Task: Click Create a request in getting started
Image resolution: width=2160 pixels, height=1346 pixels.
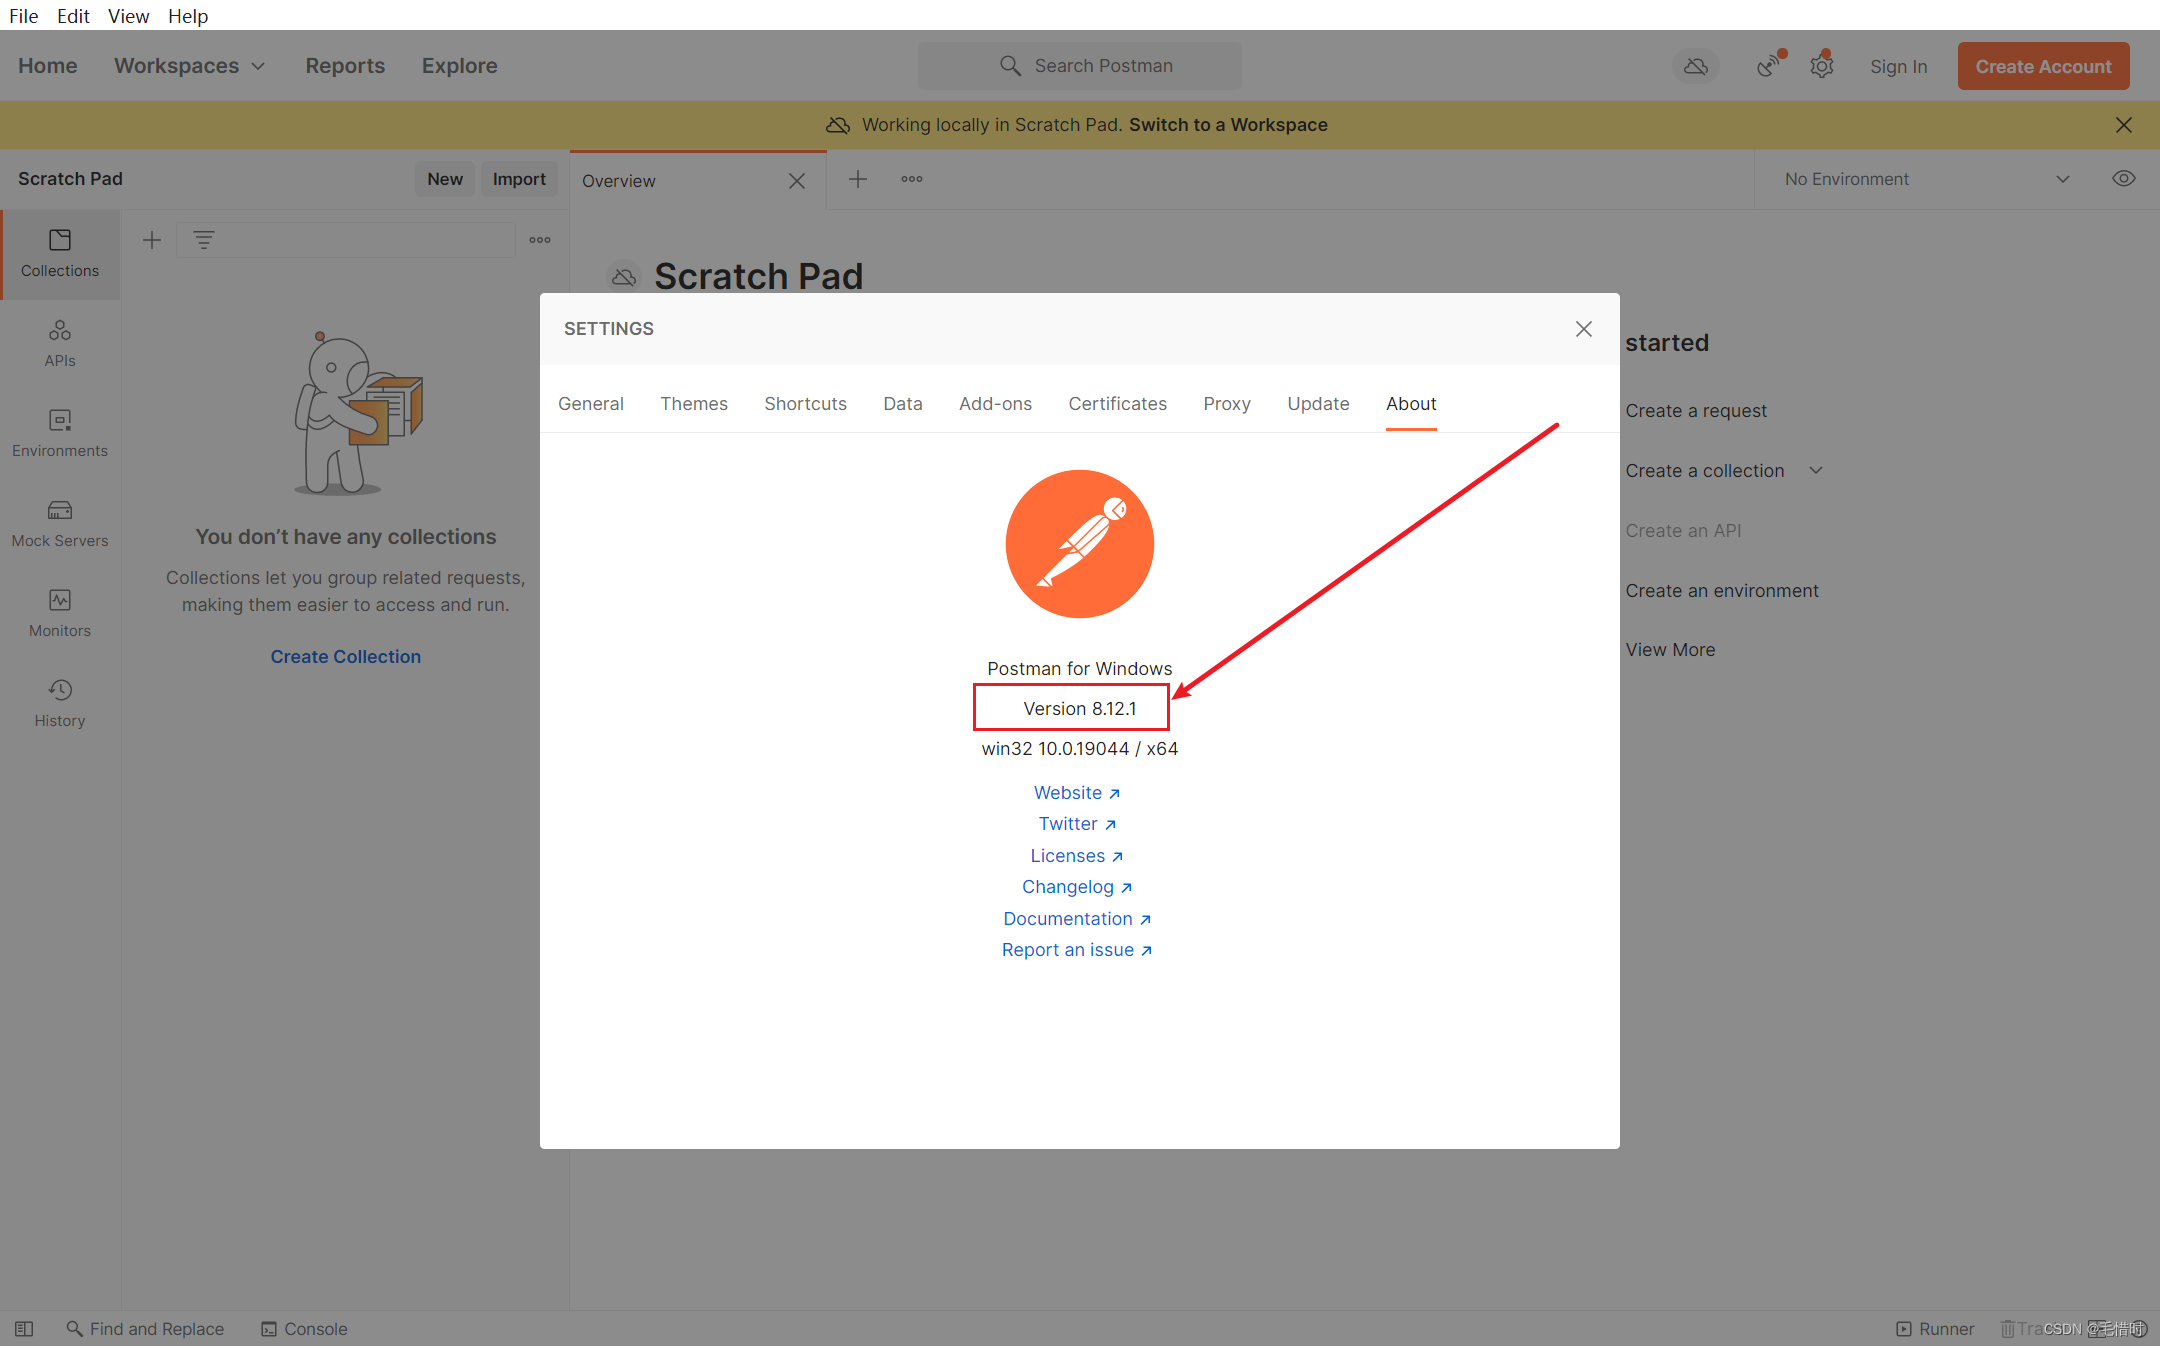Action: coord(1696,411)
